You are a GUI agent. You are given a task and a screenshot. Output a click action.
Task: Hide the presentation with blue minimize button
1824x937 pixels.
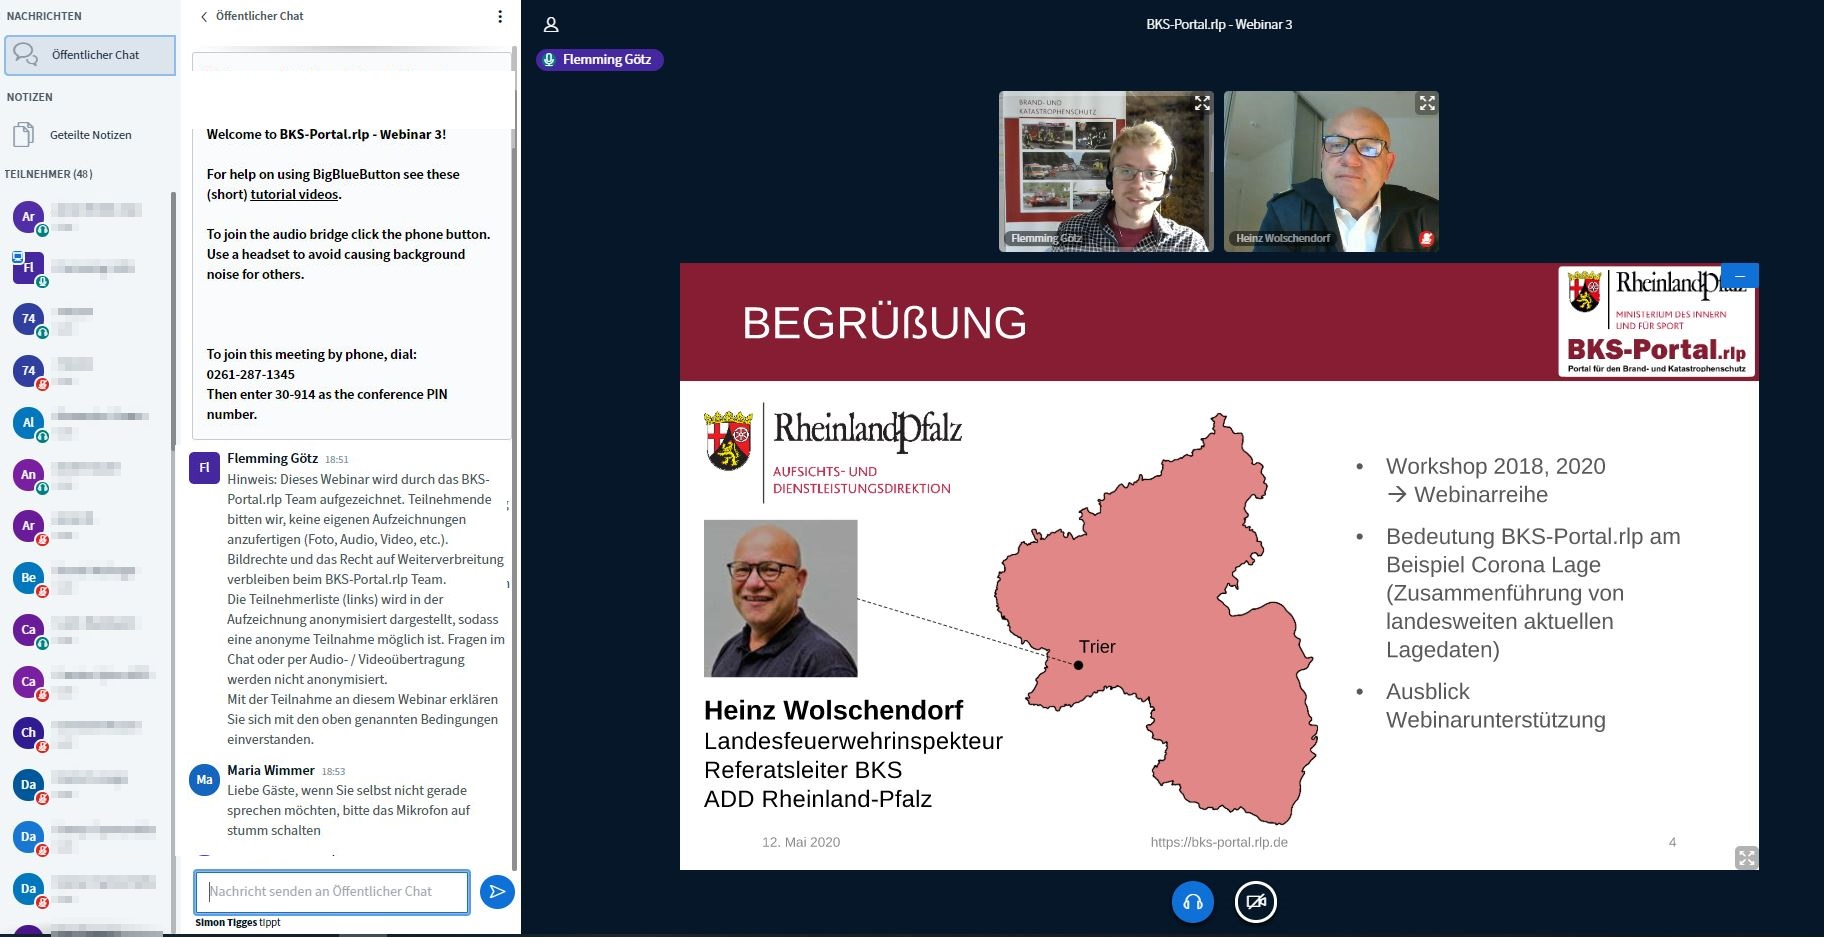coord(1740,276)
